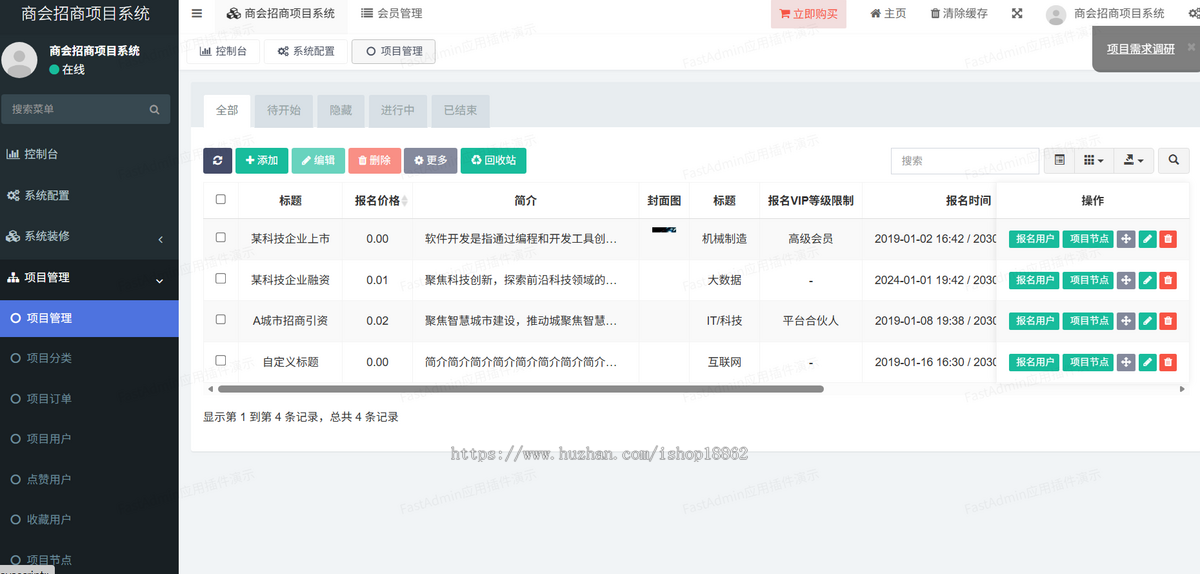Expand 系统装修 sidebar menu
Image resolution: width=1200 pixels, height=574 pixels.
tap(89, 237)
